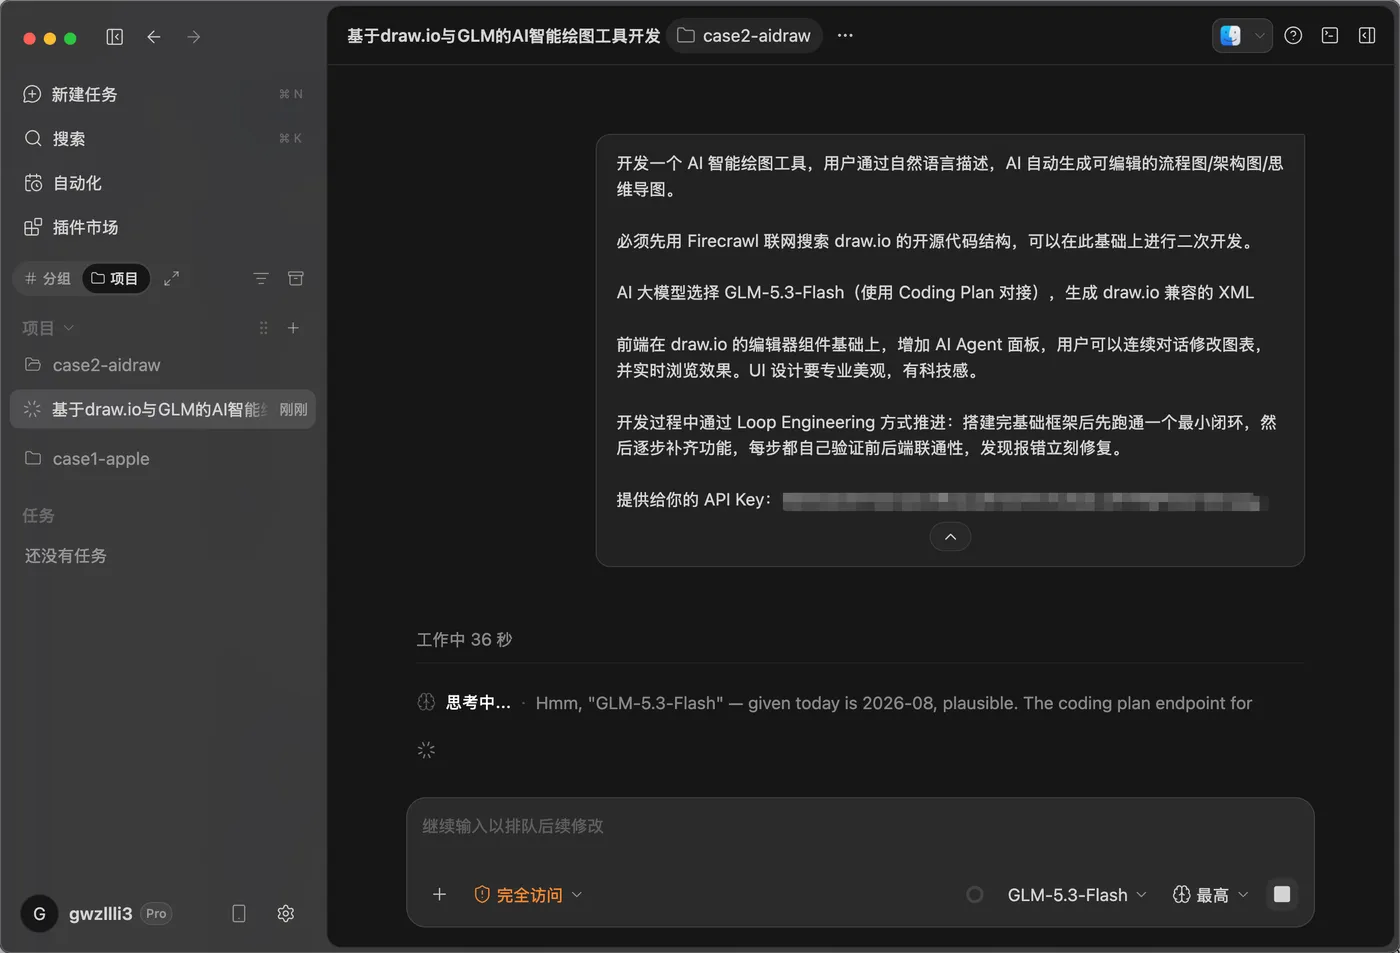
Task: Click the Pro badge next to username
Action: click(x=156, y=913)
